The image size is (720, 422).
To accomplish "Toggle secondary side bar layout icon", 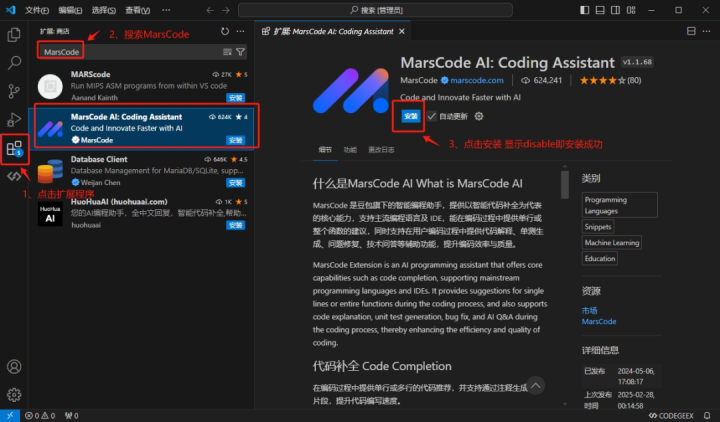I will point(615,10).
